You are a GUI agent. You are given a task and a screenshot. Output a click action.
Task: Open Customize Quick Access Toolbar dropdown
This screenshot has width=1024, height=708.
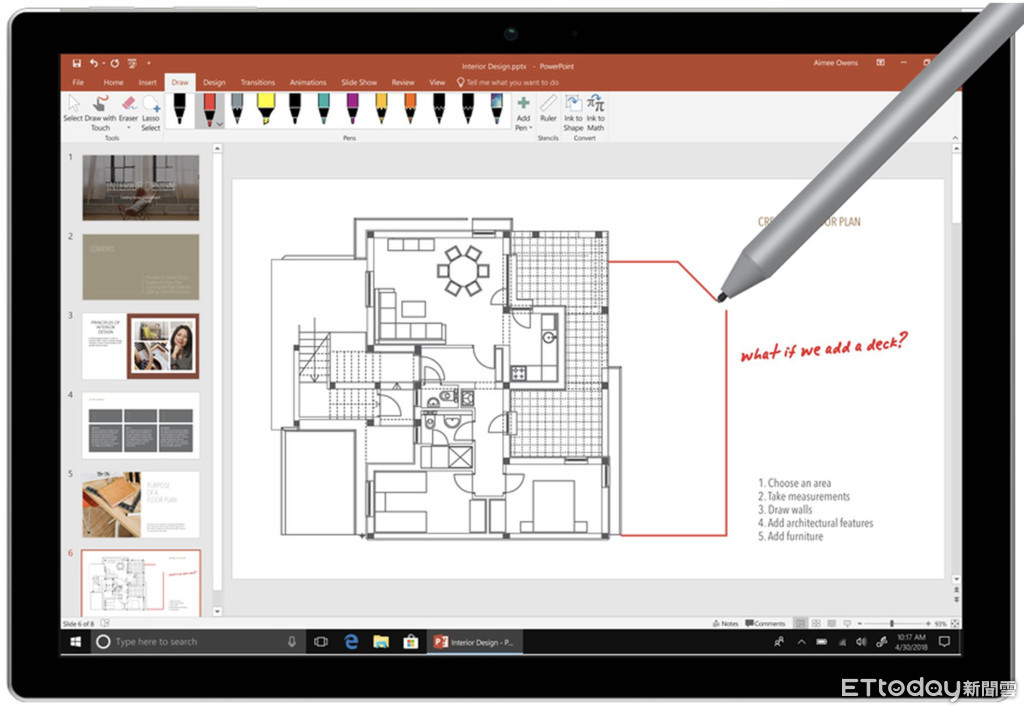(x=149, y=63)
